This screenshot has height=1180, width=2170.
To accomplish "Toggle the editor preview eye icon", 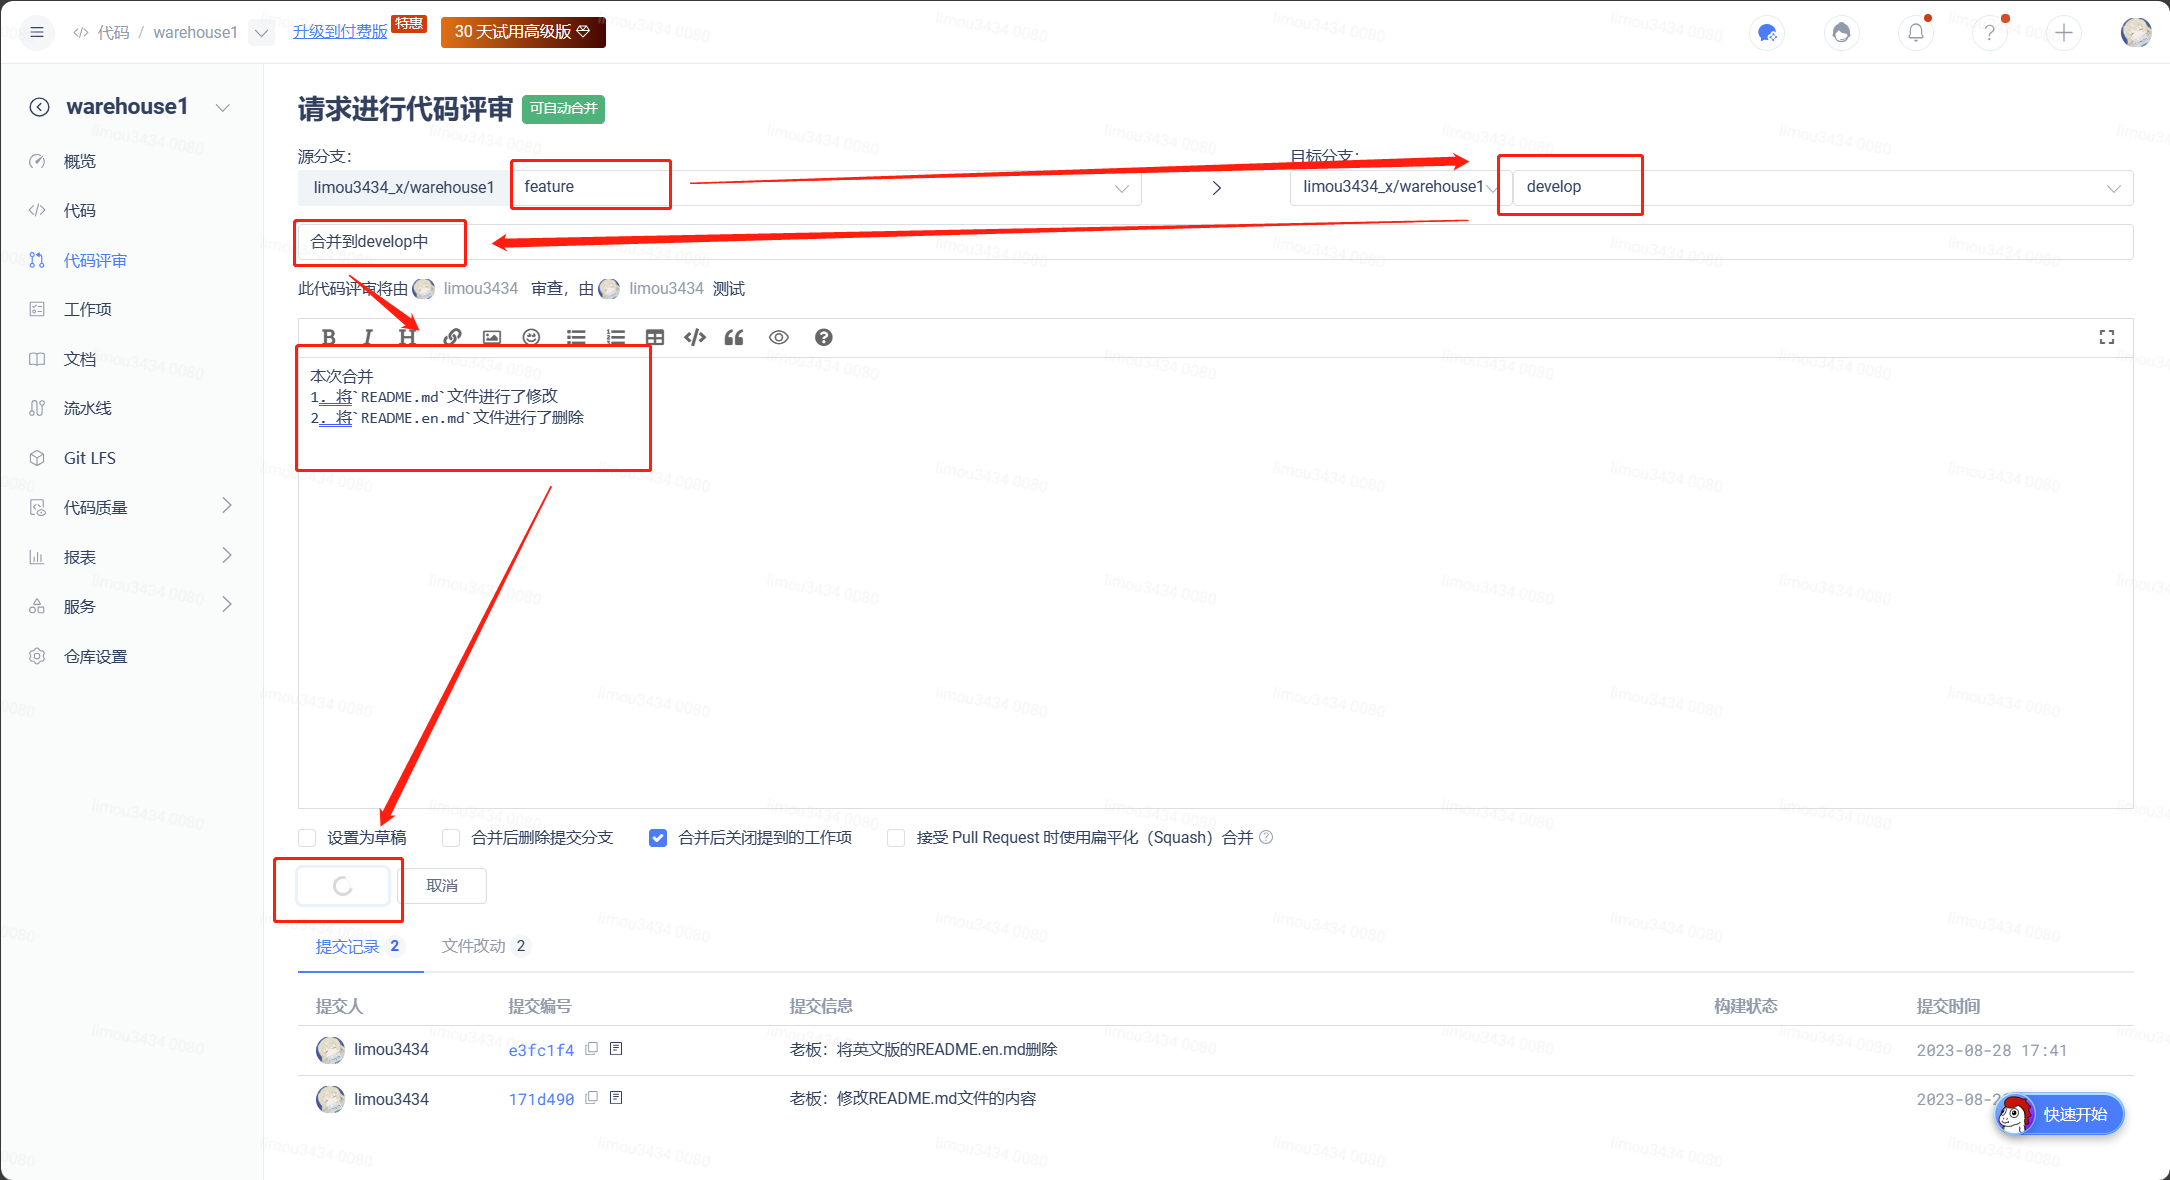I will click(x=778, y=337).
